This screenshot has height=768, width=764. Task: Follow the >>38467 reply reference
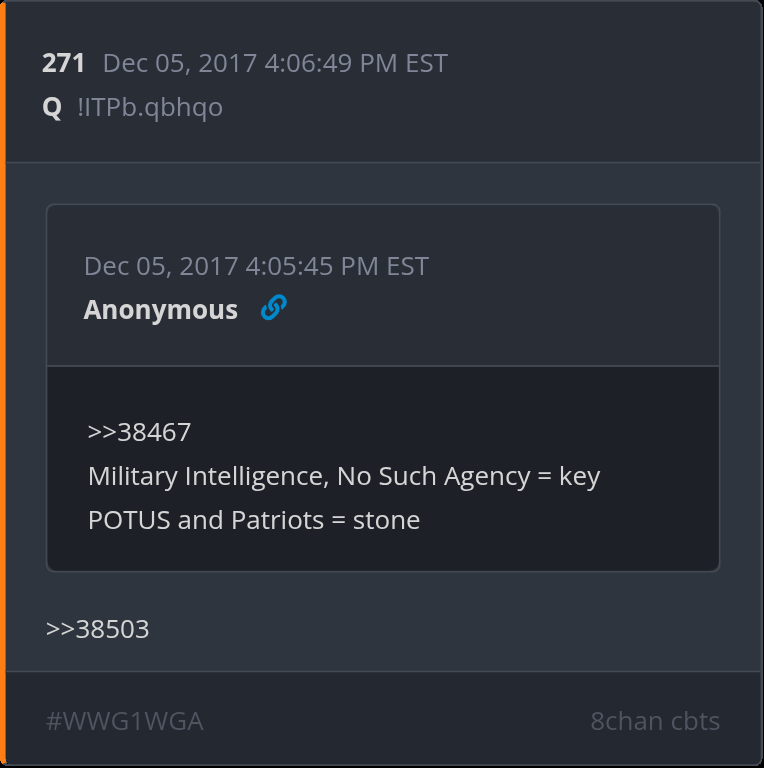(x=139, y=432)
